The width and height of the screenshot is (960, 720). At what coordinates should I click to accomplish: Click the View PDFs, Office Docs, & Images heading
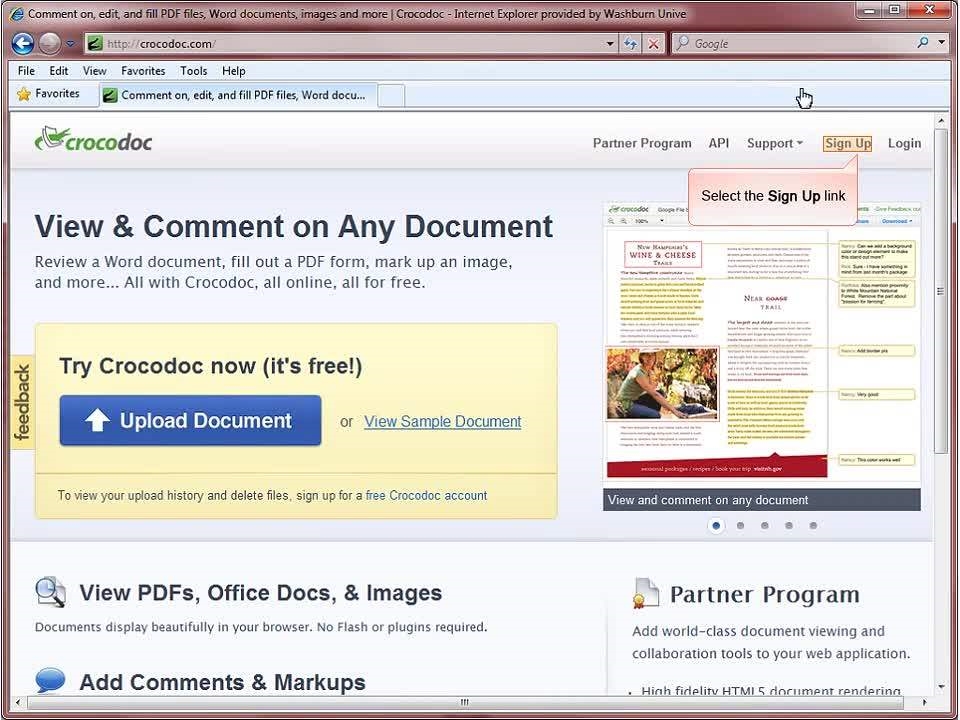point(261,593)
